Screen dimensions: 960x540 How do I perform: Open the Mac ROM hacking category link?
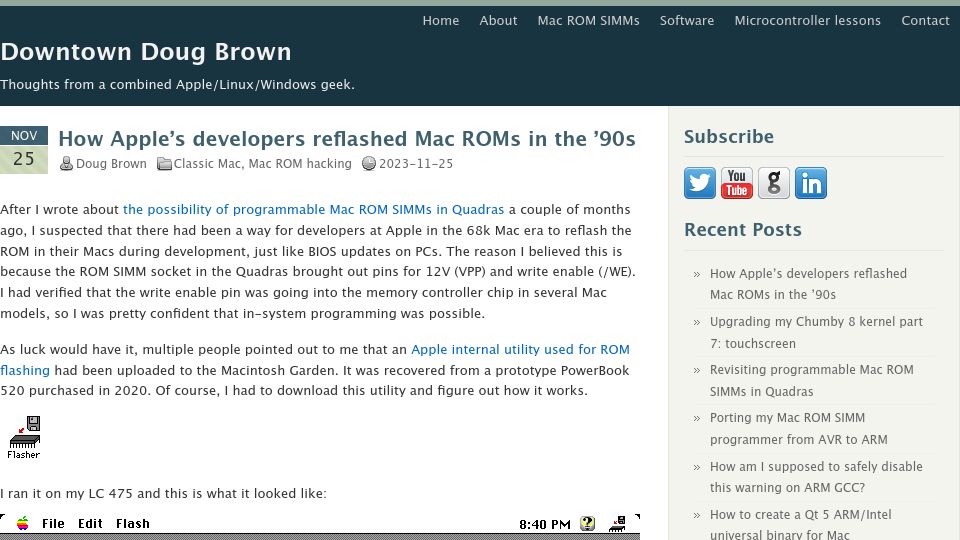(300, 164)
